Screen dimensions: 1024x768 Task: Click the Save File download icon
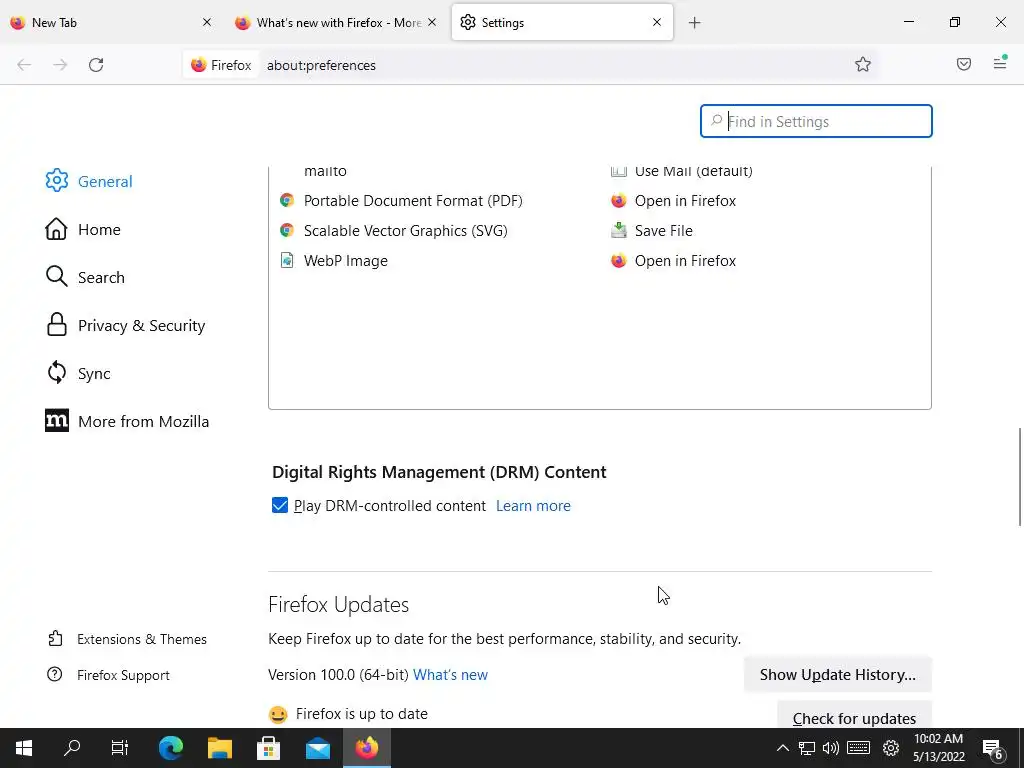(x=618, y=230)
